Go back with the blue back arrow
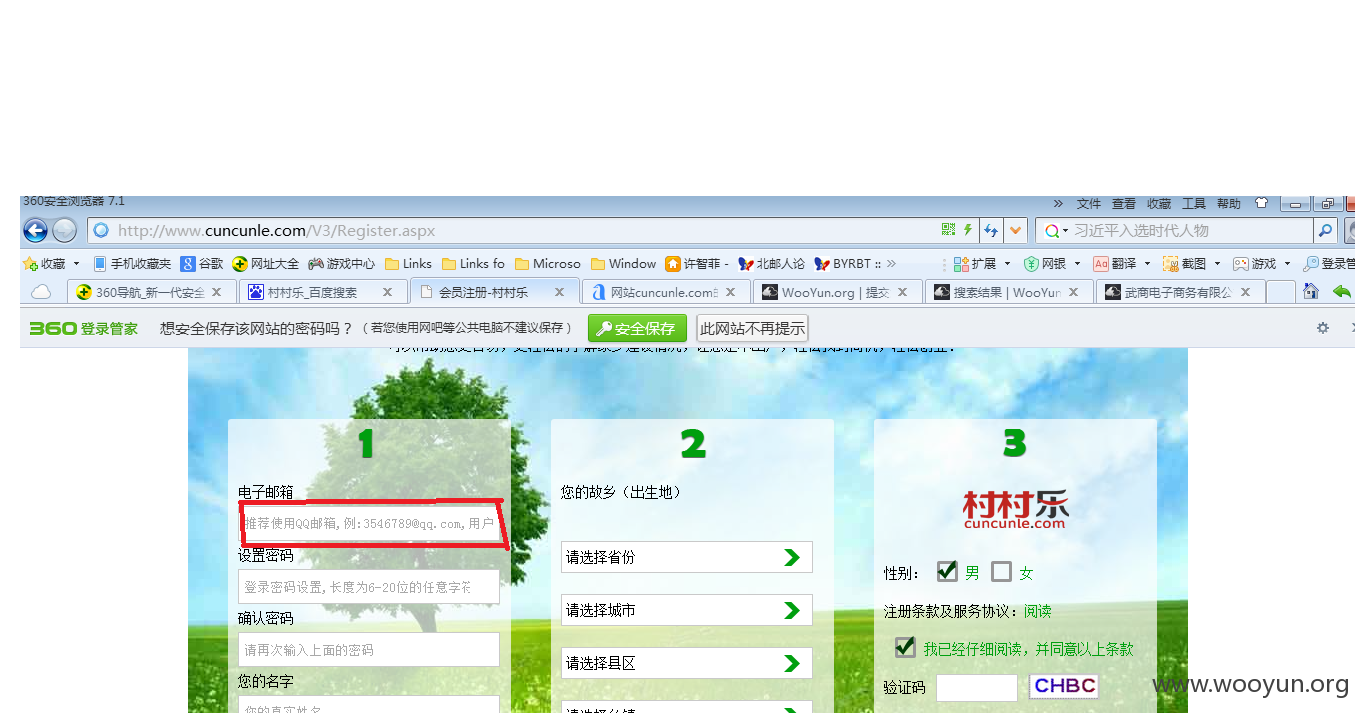 click(x=35, y=231)
